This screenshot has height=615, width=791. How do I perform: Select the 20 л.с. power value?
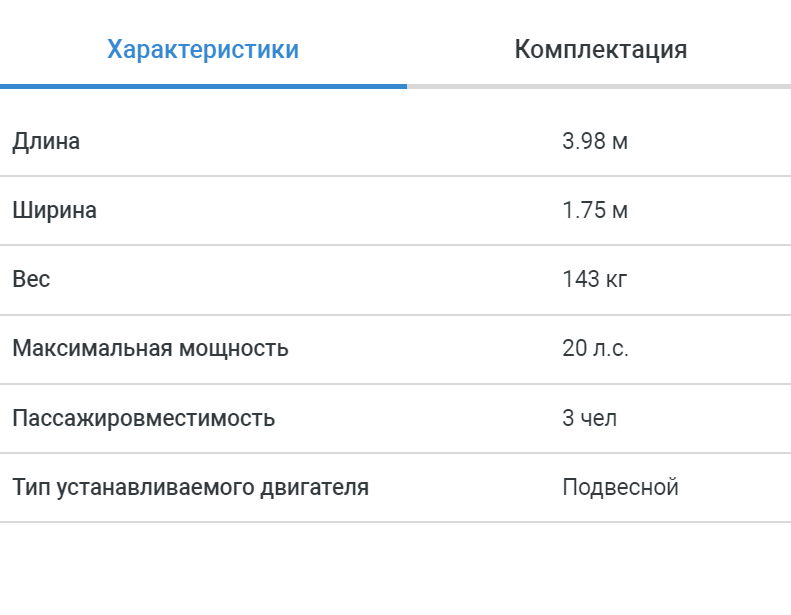[595, 349]
